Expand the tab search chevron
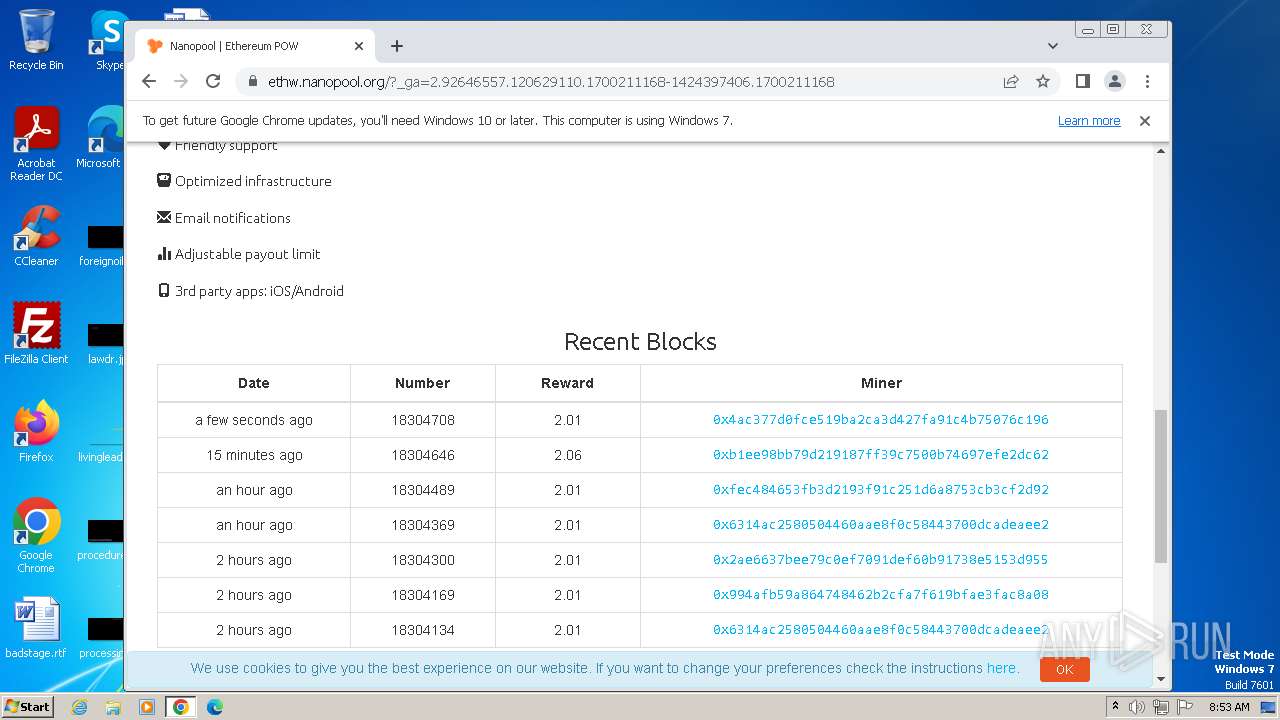The width and height of the screenshot is (1280, 720). 1053,46
